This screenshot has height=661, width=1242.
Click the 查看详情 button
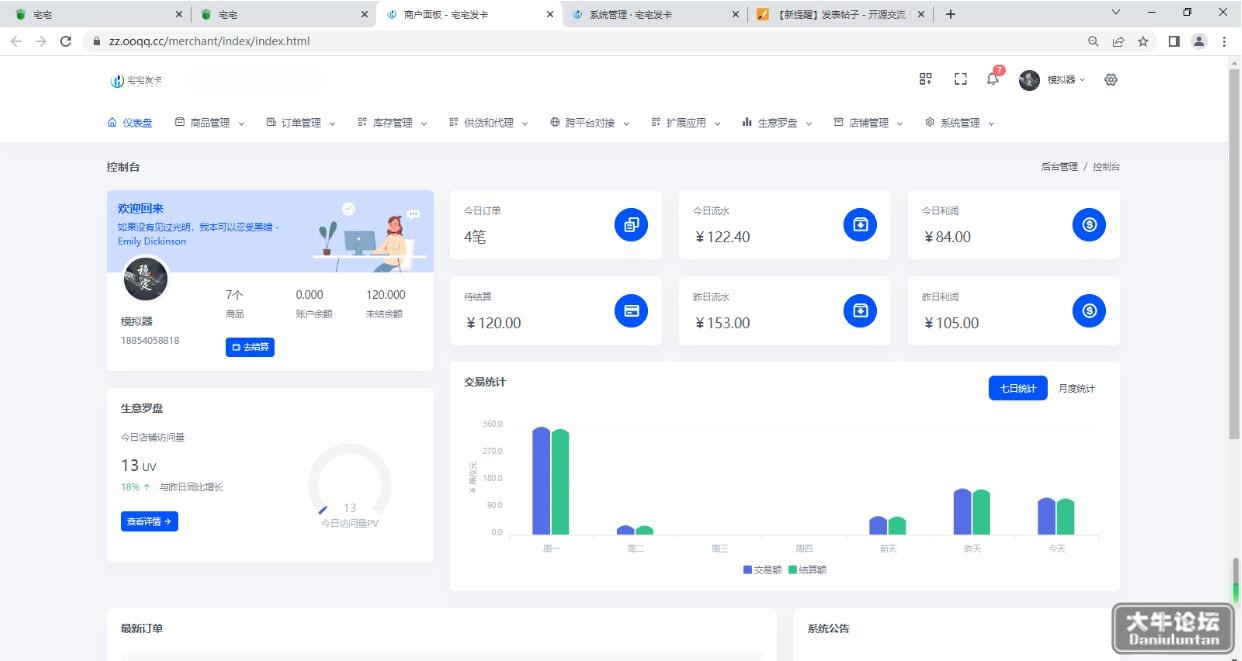pyautogui.click(x=149, y=521)
